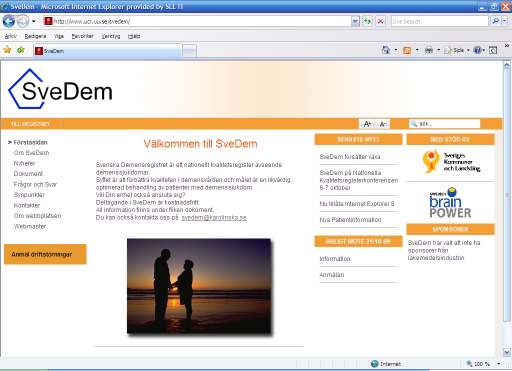The height and width of the screenshot is (371, 512).
Task: Open the search provider options dropdown
Action: click(x=505, y=21)
